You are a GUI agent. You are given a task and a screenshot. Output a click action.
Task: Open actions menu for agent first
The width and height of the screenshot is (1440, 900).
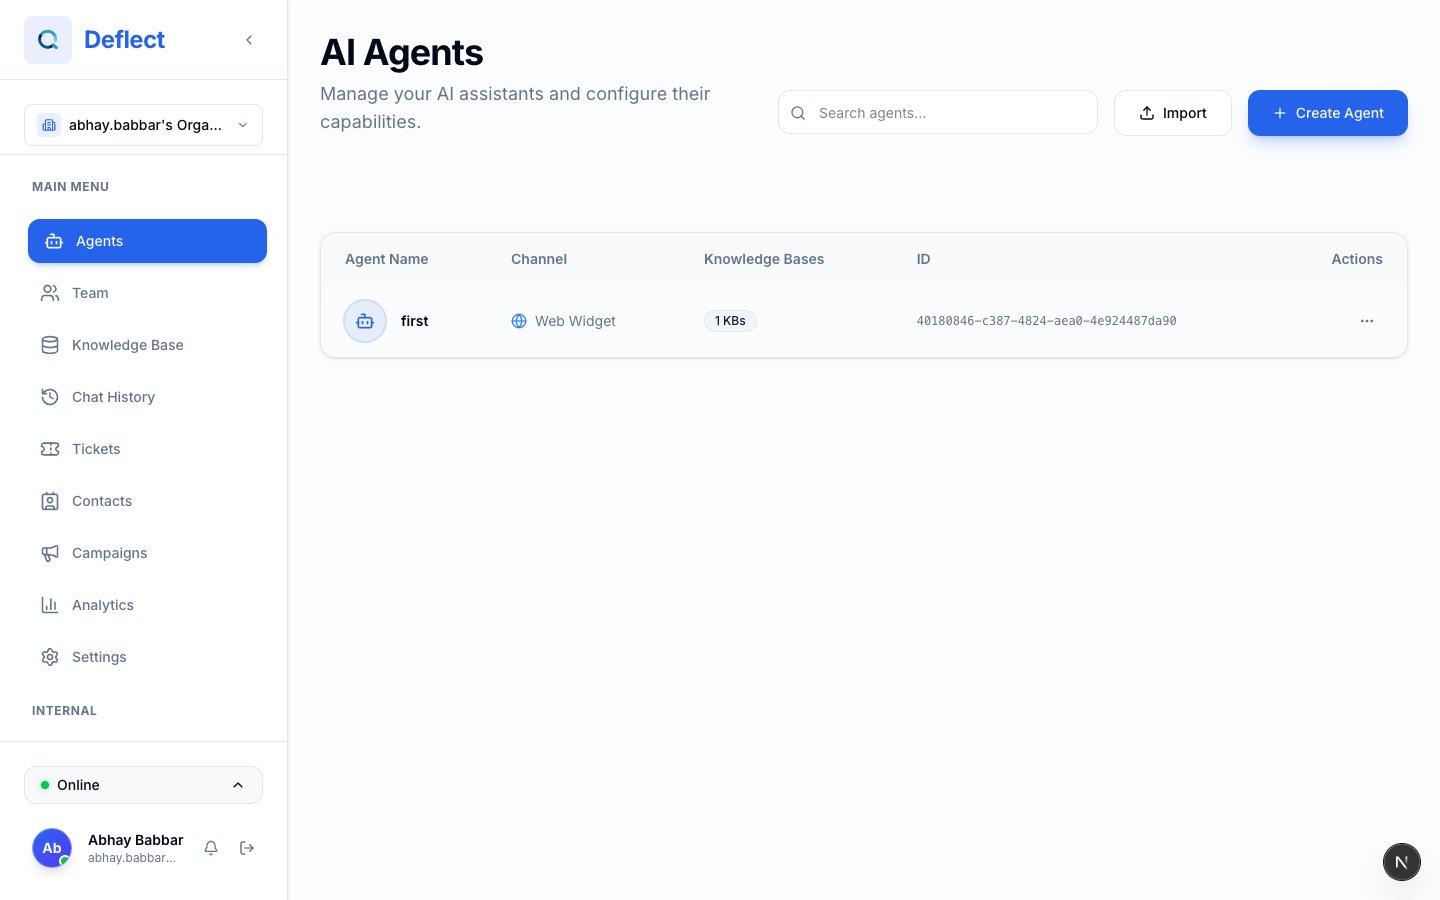pyautogui.click(x=1367, y=321)
